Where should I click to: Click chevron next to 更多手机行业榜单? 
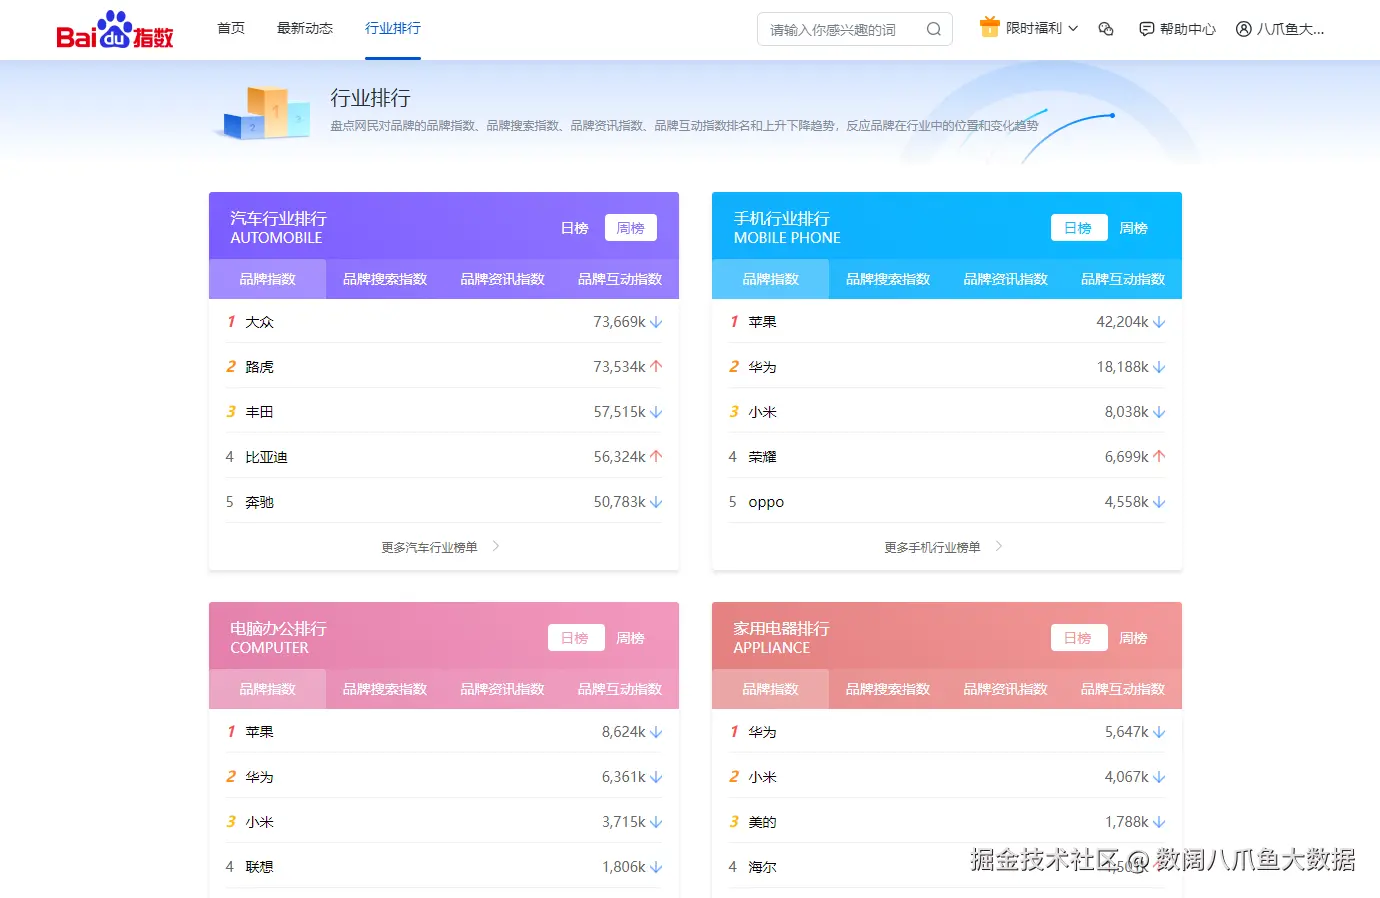click(999, 546)
